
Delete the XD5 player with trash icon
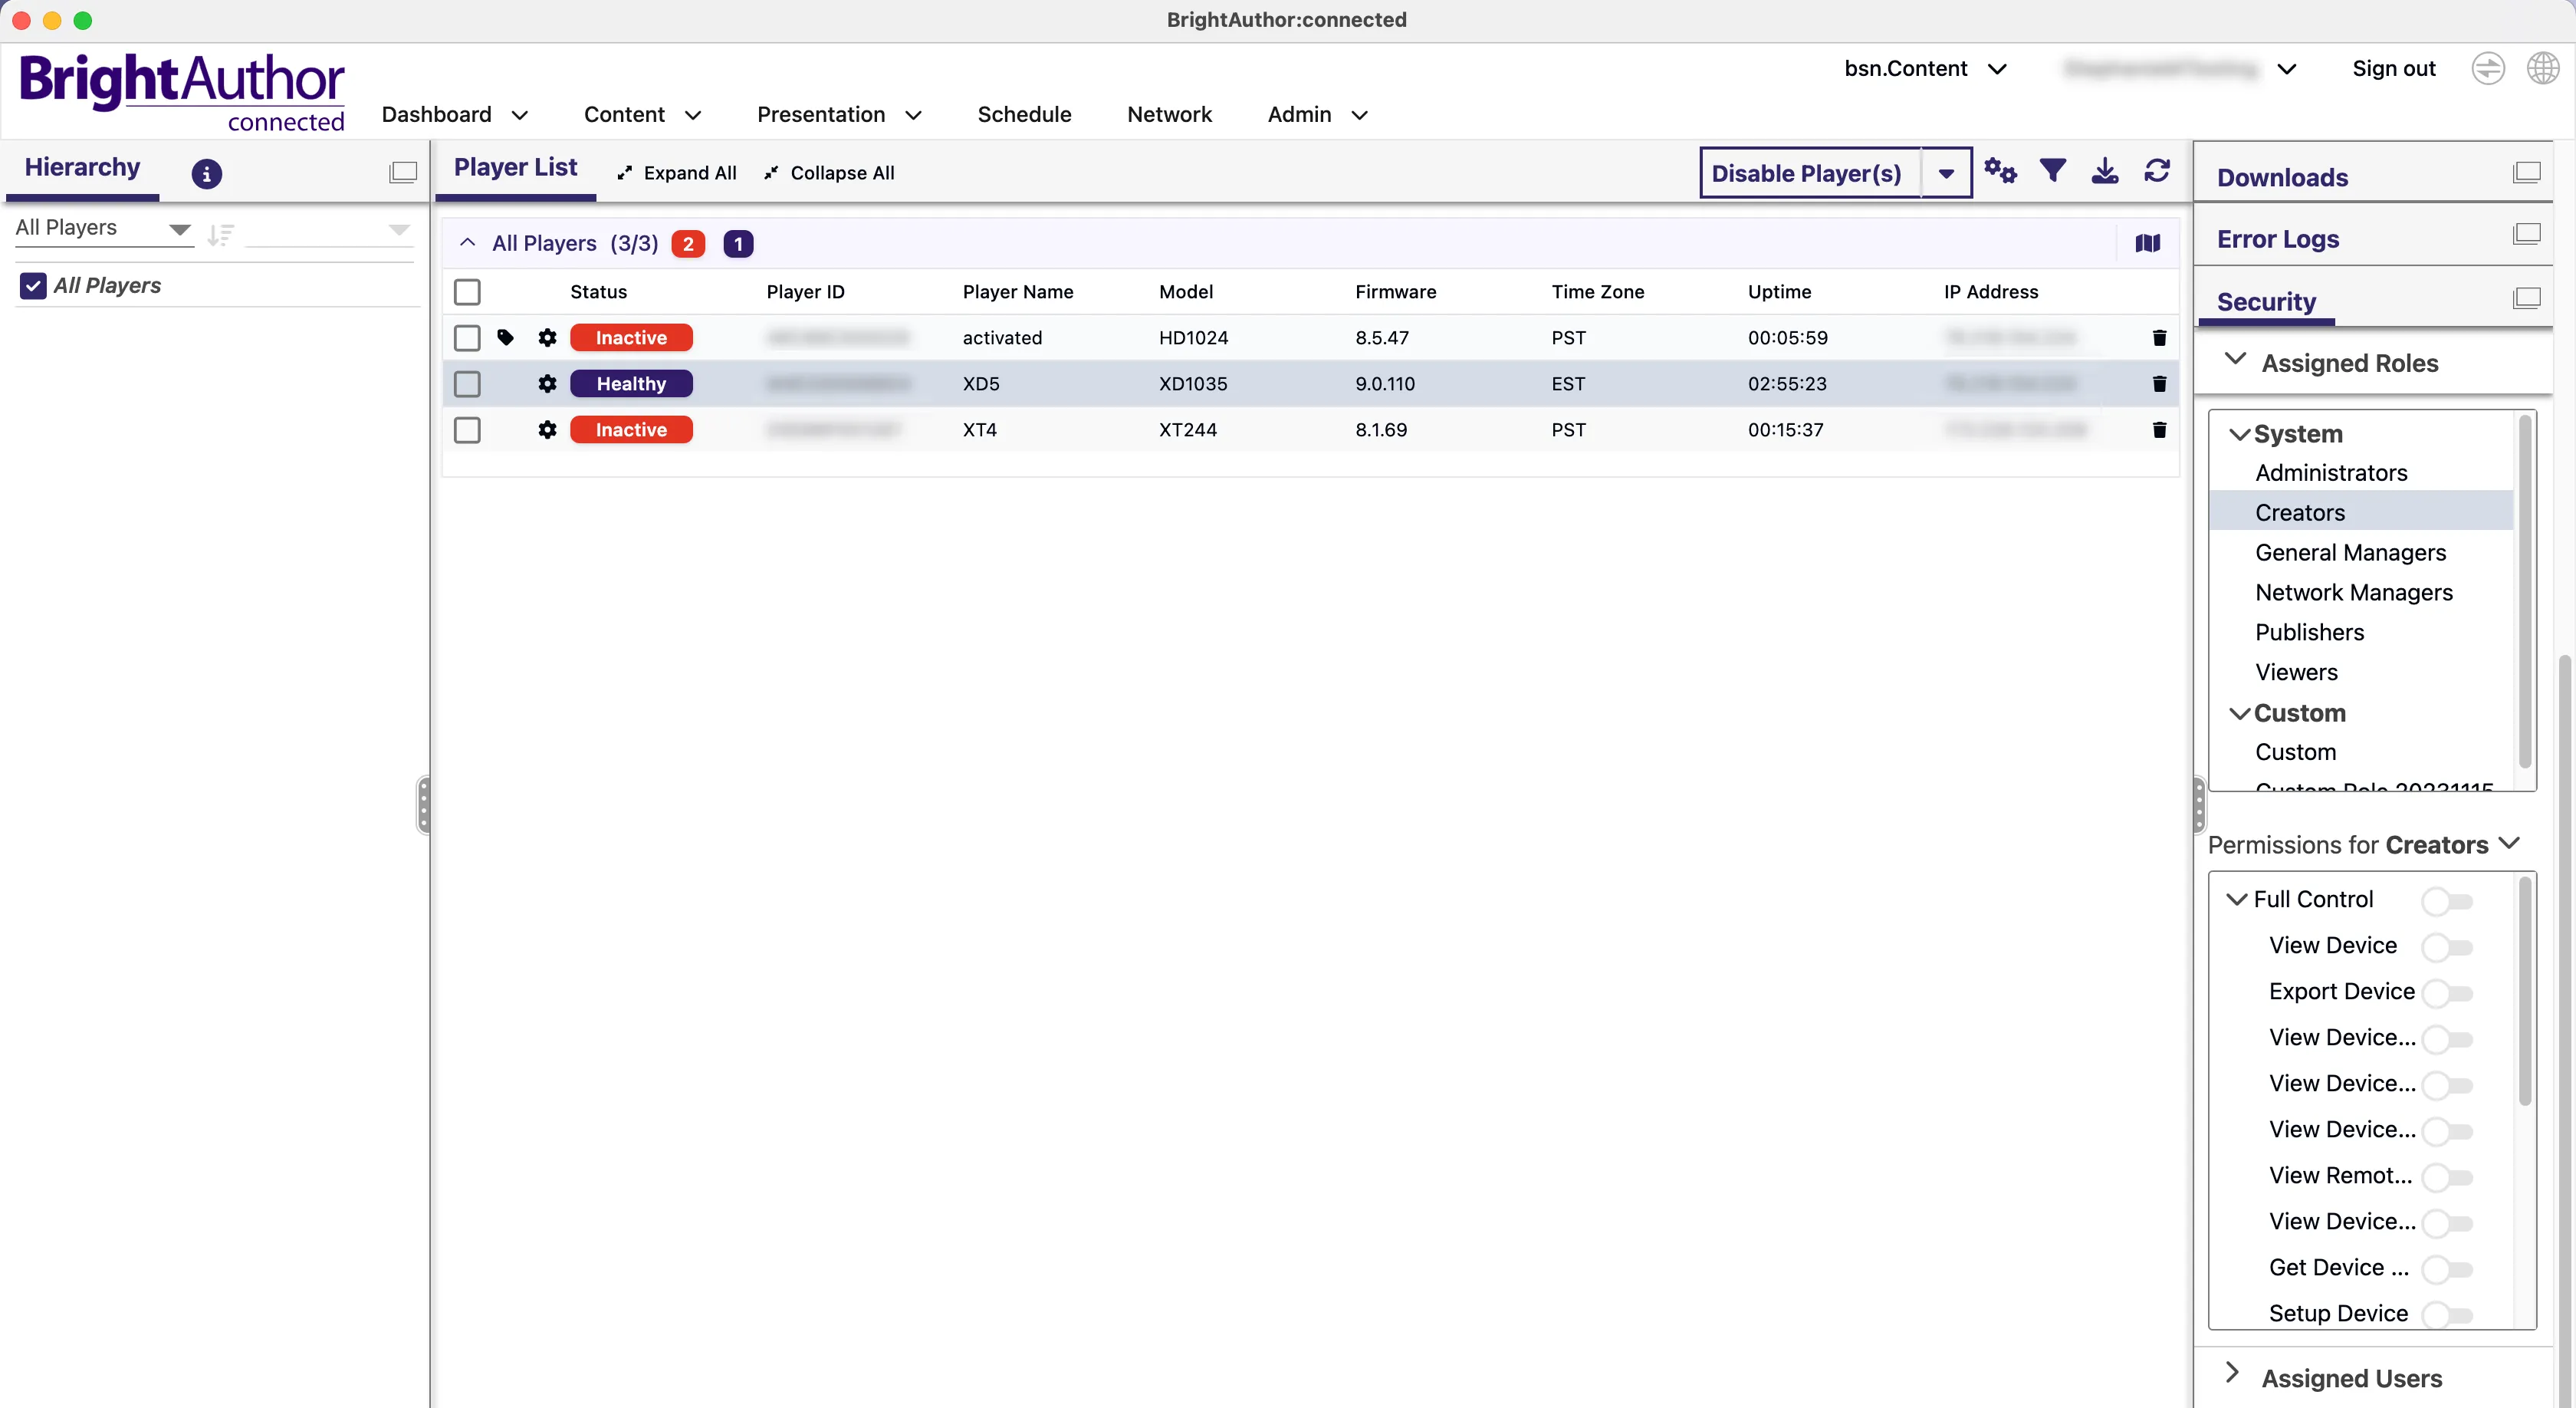(x=2159, y=384)
